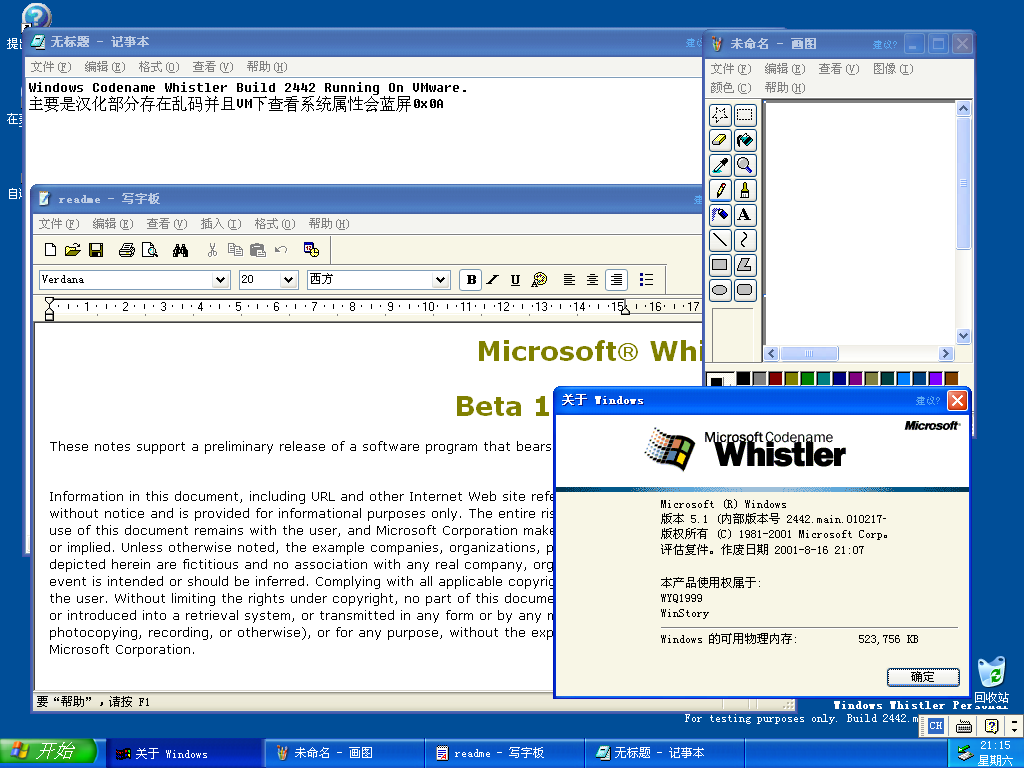The width and height of the screenshot is (1024, 768).
Task: Select the straight Line tool in Paint
Action: (x=720, y=240)
